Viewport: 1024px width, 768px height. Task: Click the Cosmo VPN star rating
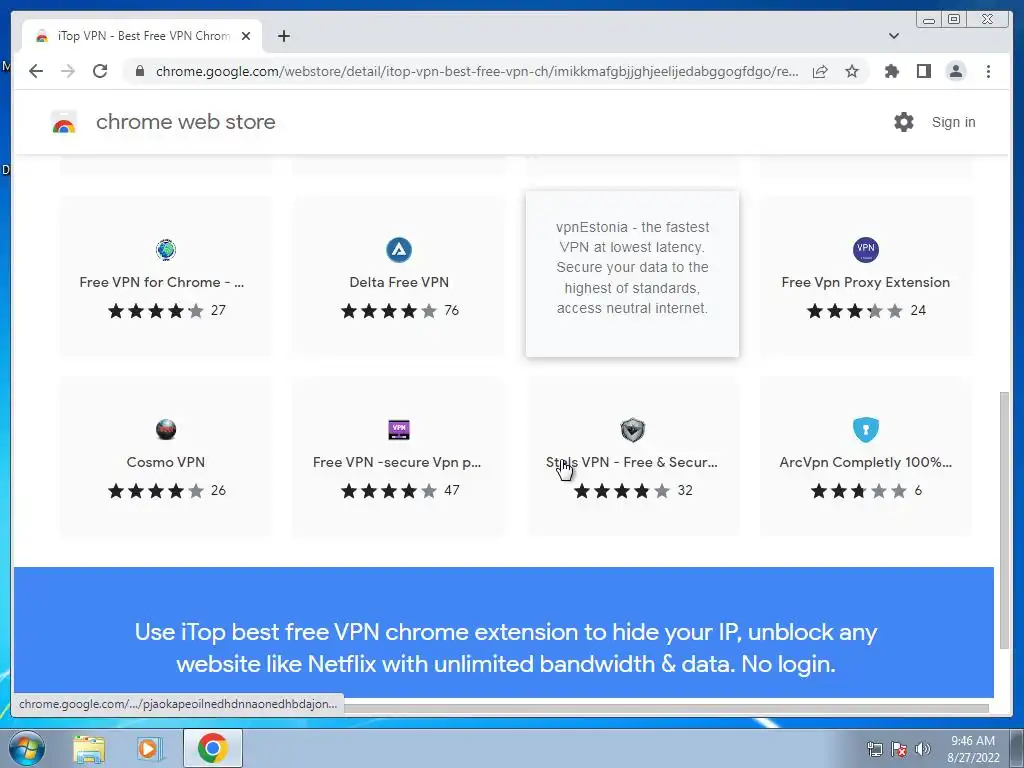(155, 490)
